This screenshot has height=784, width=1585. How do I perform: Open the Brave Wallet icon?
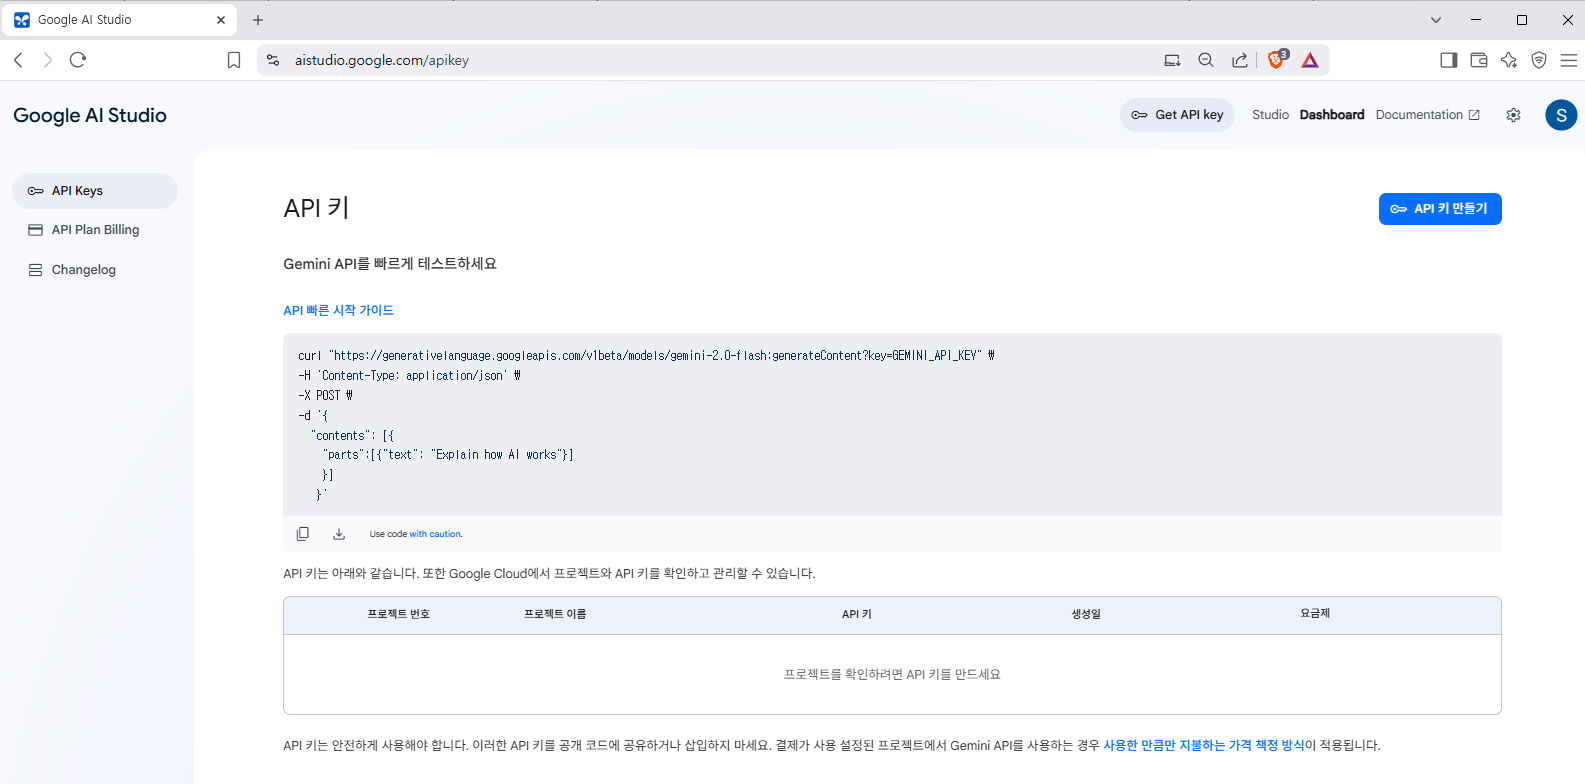click(x=1479, y=60)
